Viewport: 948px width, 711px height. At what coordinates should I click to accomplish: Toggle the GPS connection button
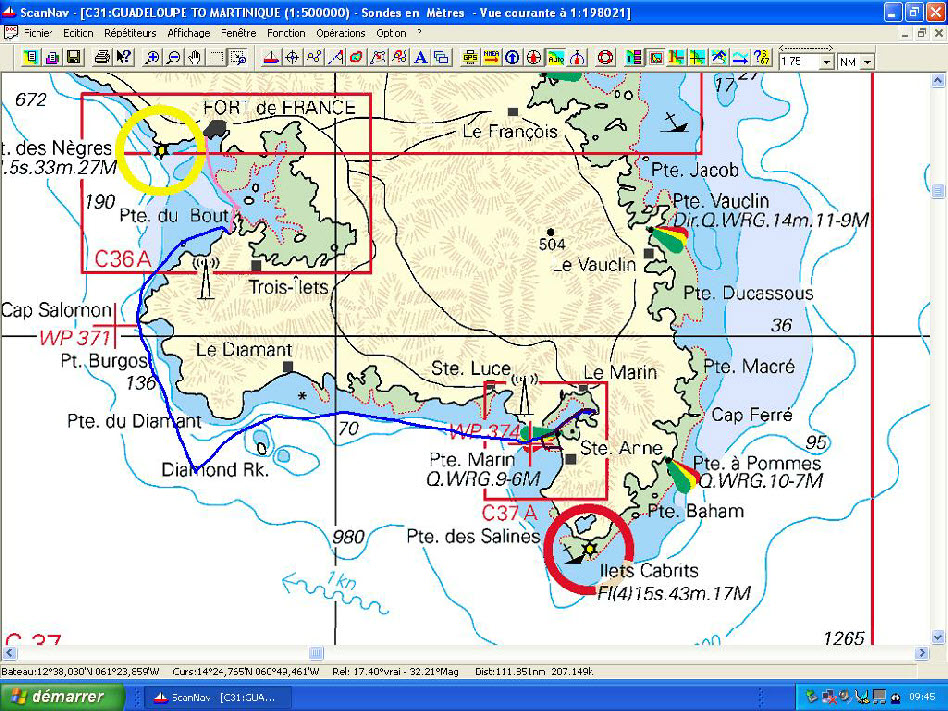(470, 57)
